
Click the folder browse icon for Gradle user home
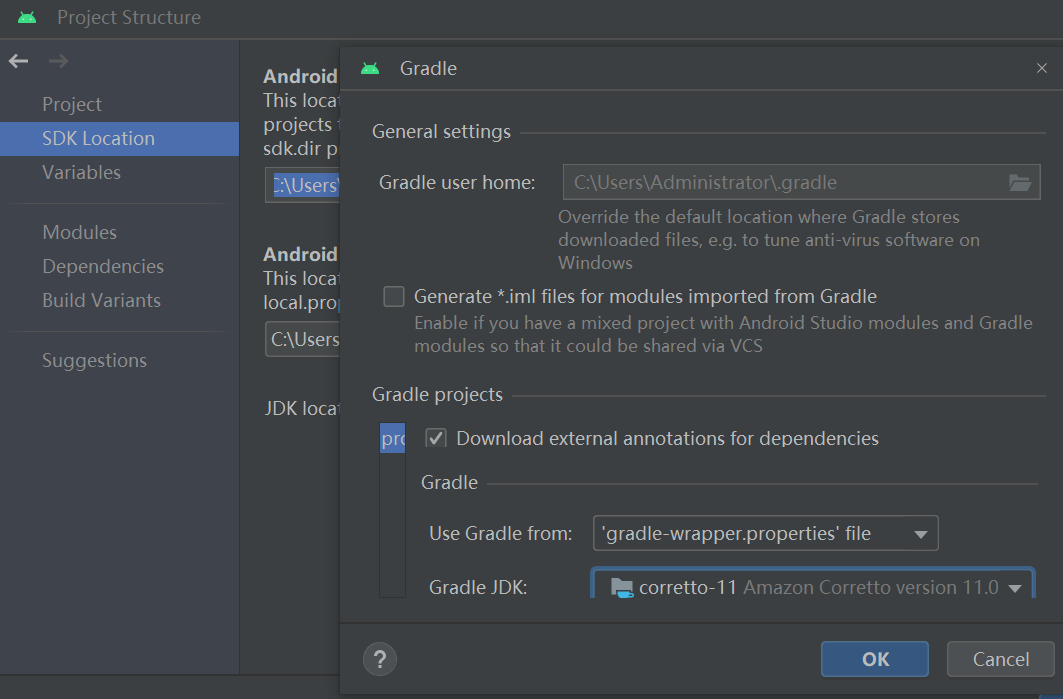coord(1019,183)
